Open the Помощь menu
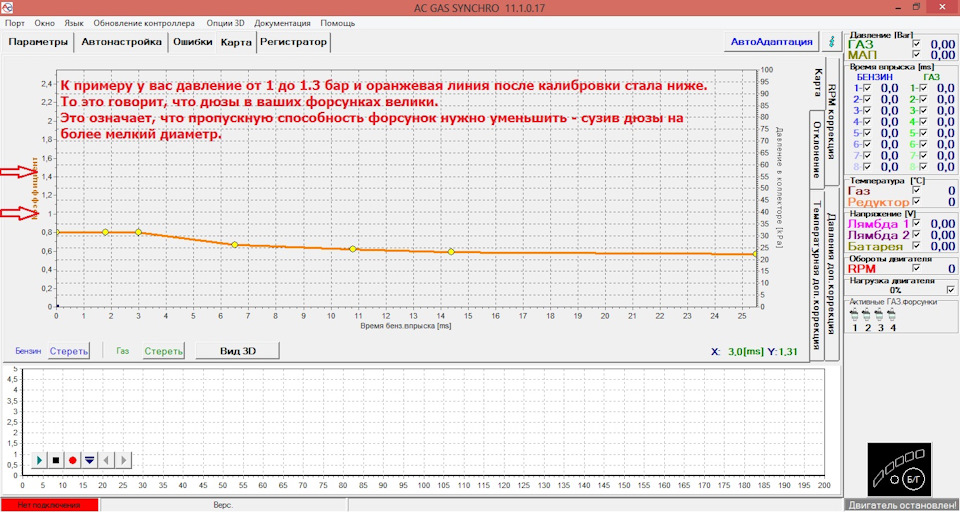 tap(337, 23)
